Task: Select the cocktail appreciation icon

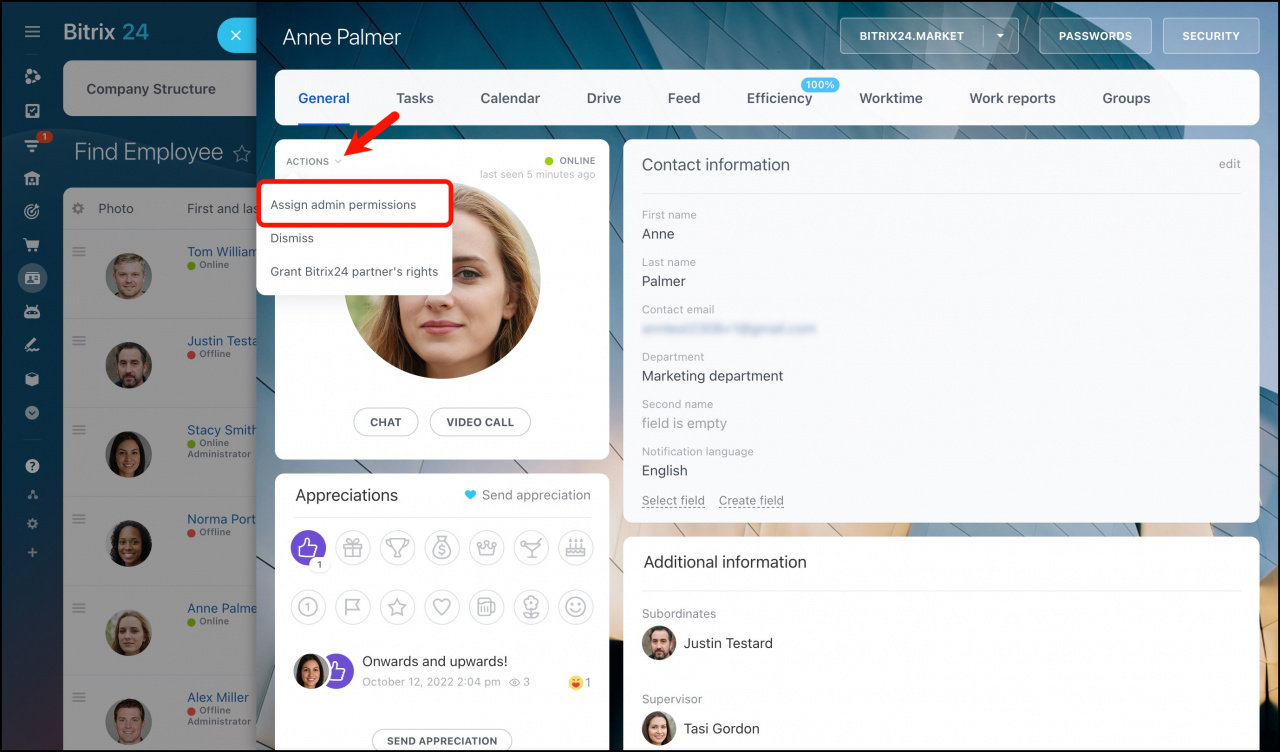Action: point(531,548)
